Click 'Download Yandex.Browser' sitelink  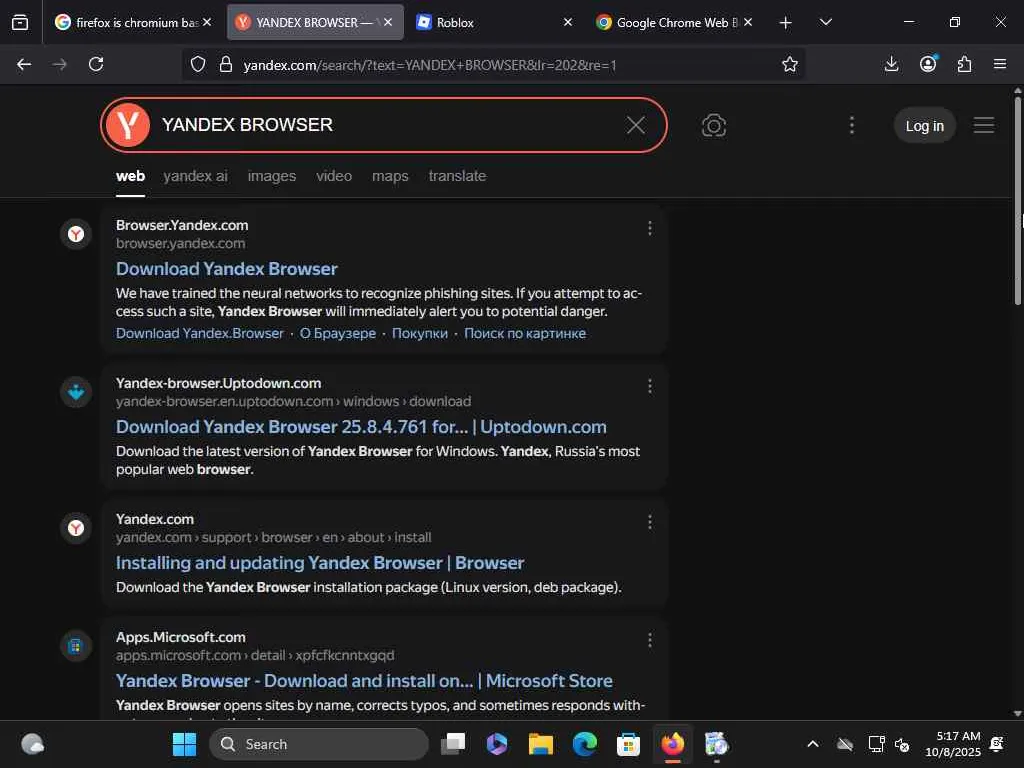click(200, 333)
